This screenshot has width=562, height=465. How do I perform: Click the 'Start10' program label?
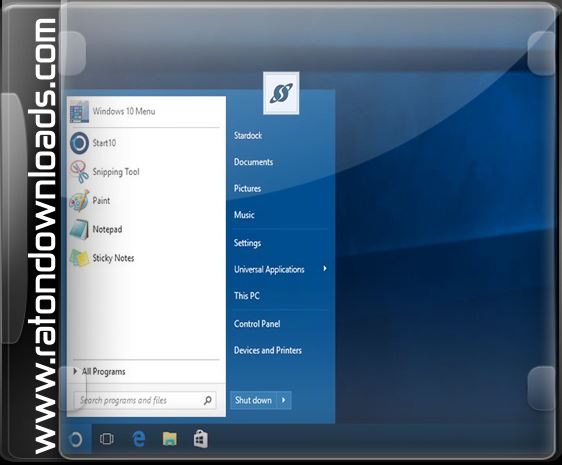pos(104,143)
